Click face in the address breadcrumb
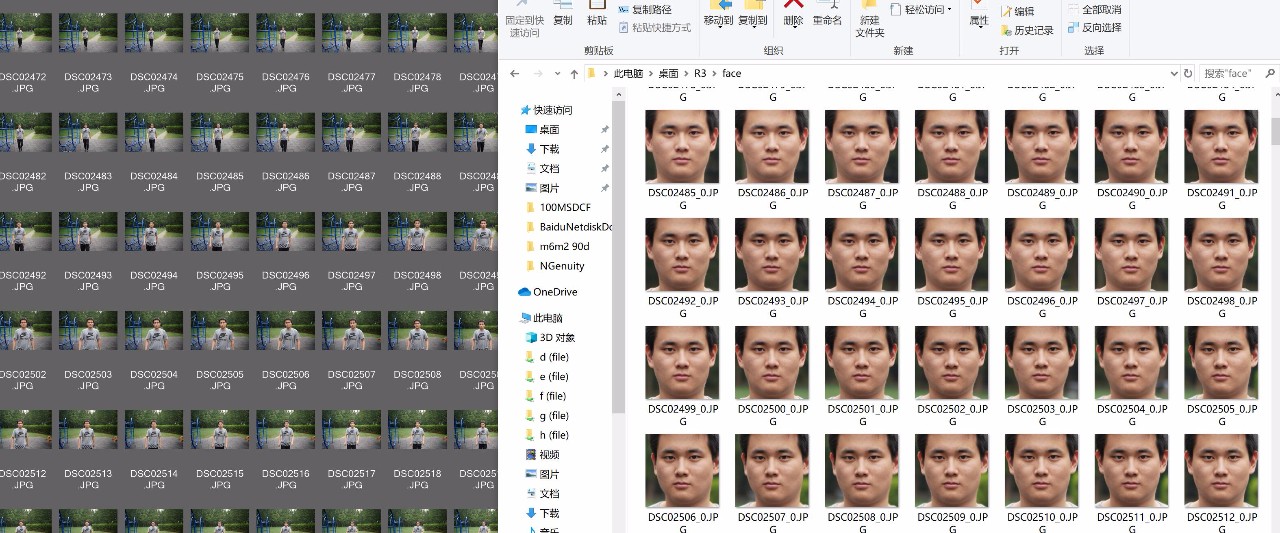 pos(731,74)
